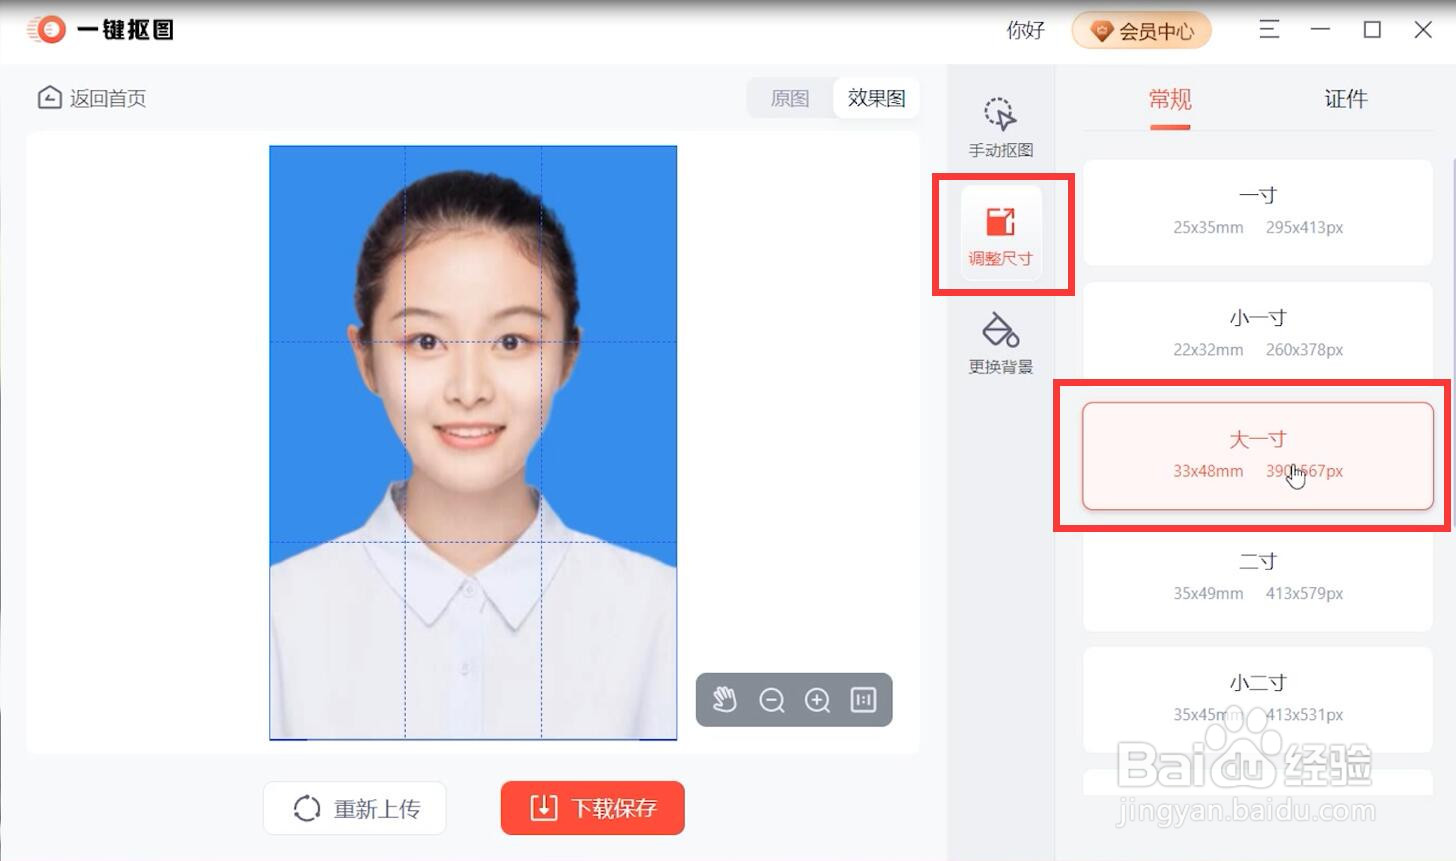The image size is (1456, 861).
Task: Fit the photo to the view
Action: point(863,700)
